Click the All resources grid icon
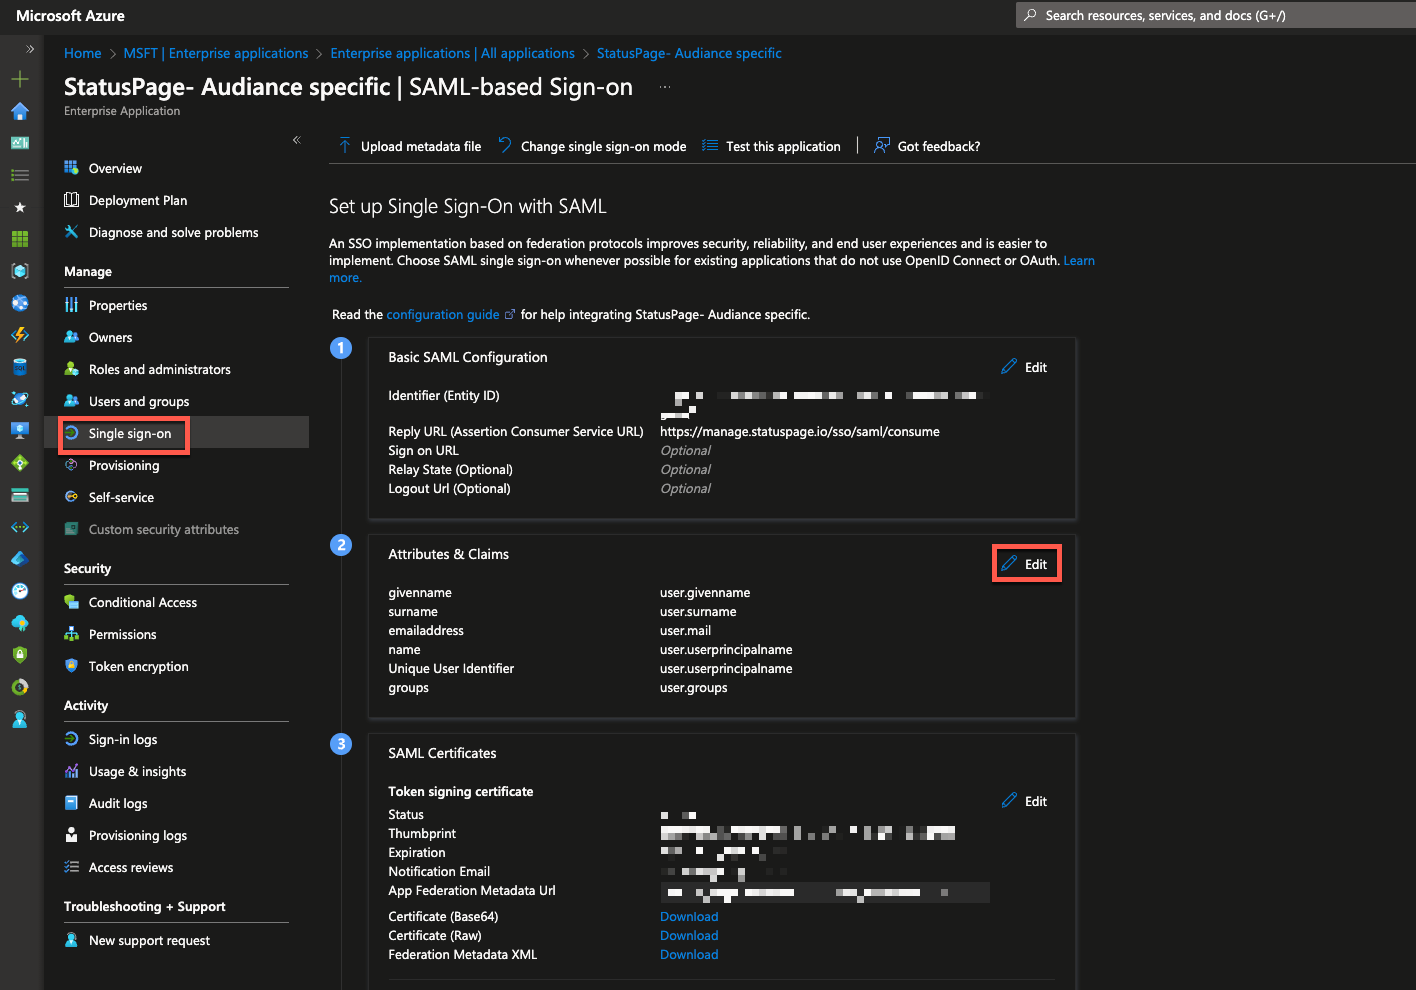Screen dimensions: 1416x990 tap(20, 239)
